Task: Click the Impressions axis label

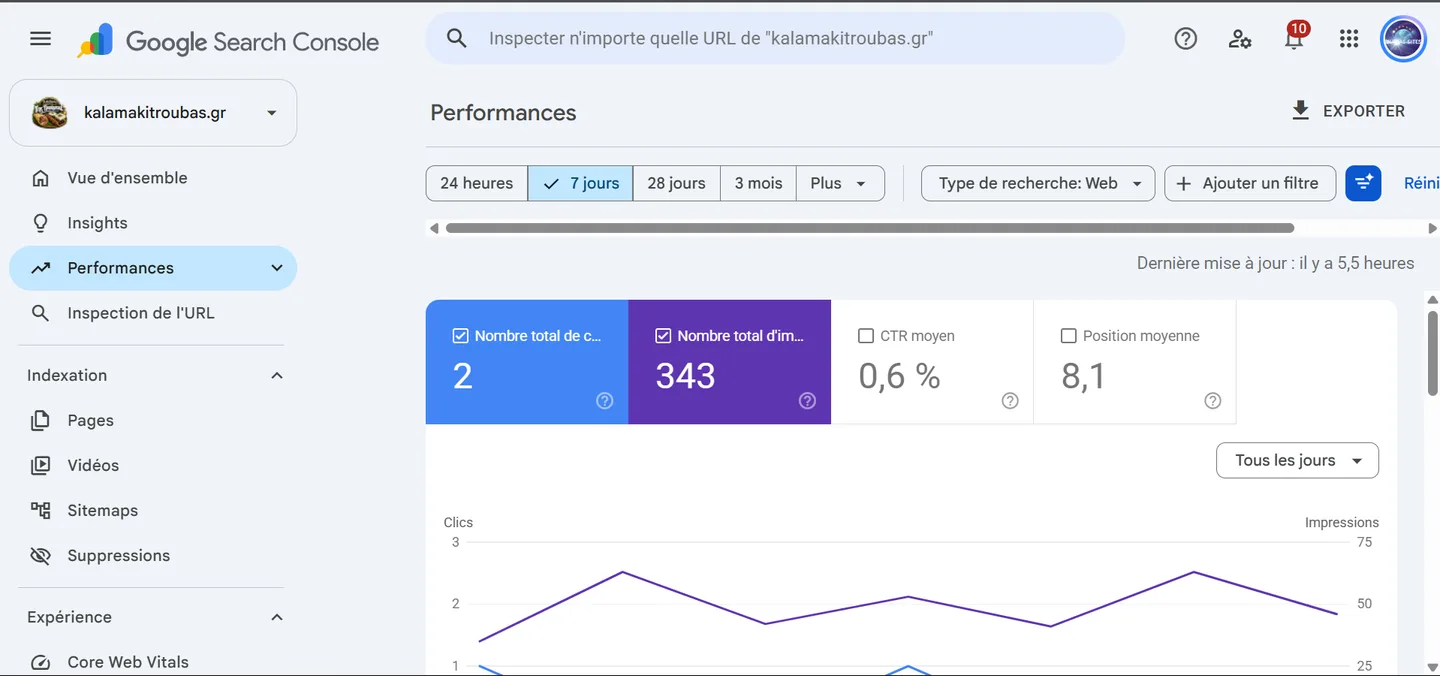Action: pyautogui.click(x=1341, y=522)
